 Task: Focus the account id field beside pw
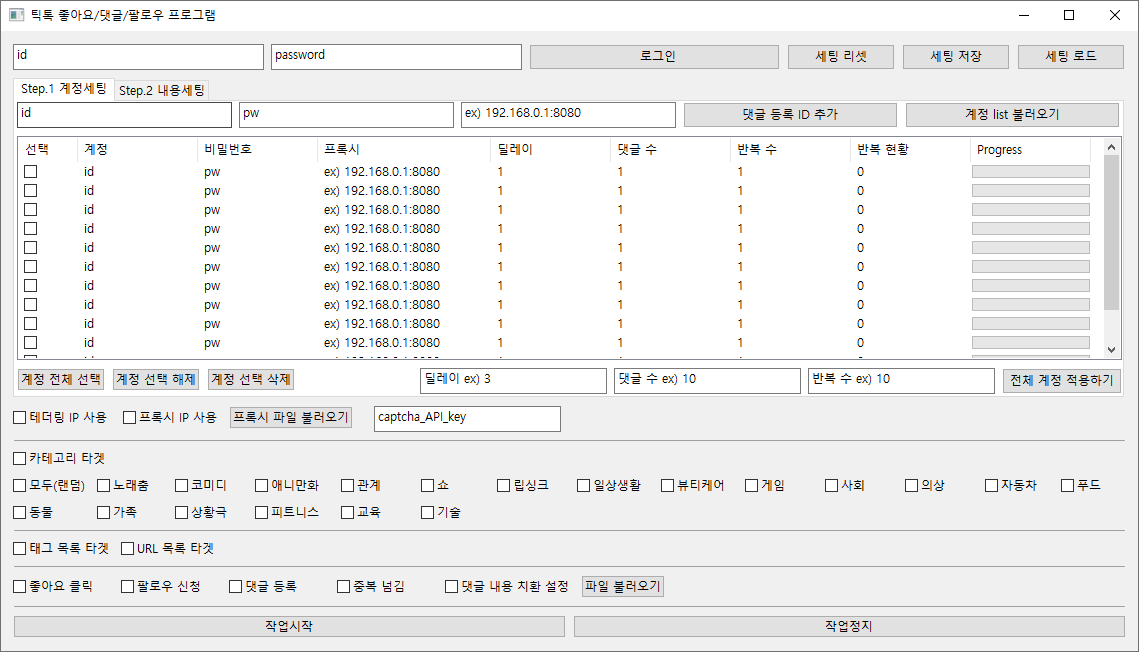[x=124, y=115]
